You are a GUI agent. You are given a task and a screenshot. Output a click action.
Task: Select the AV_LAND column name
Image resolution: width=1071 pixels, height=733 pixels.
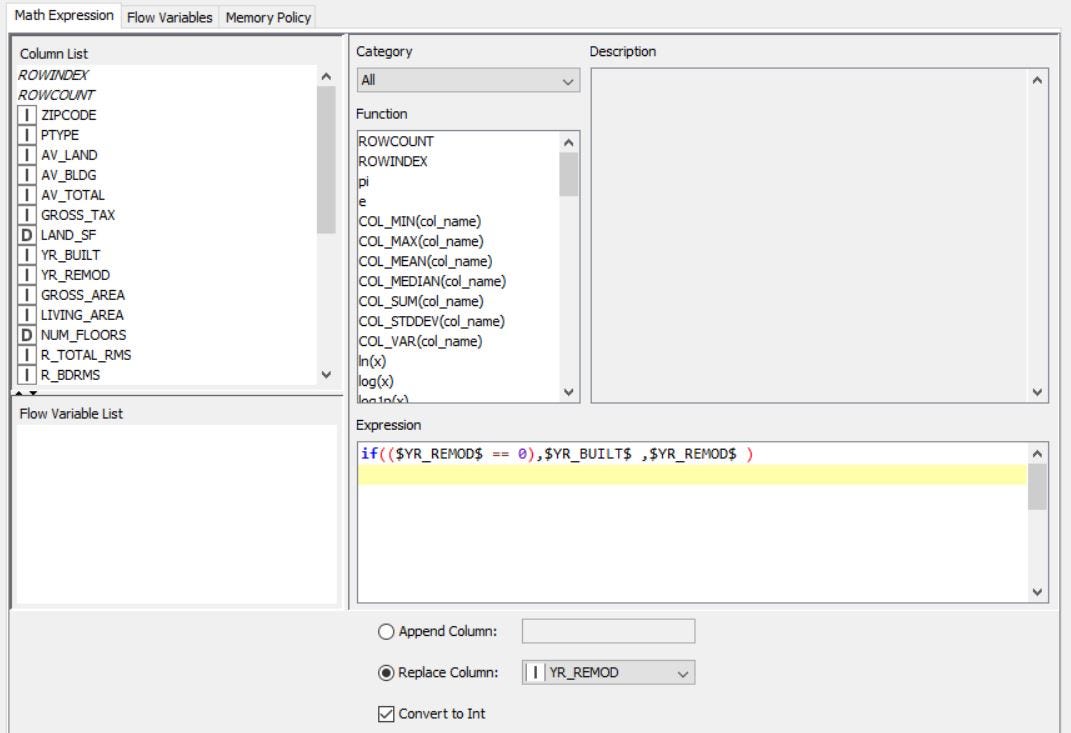69,155
